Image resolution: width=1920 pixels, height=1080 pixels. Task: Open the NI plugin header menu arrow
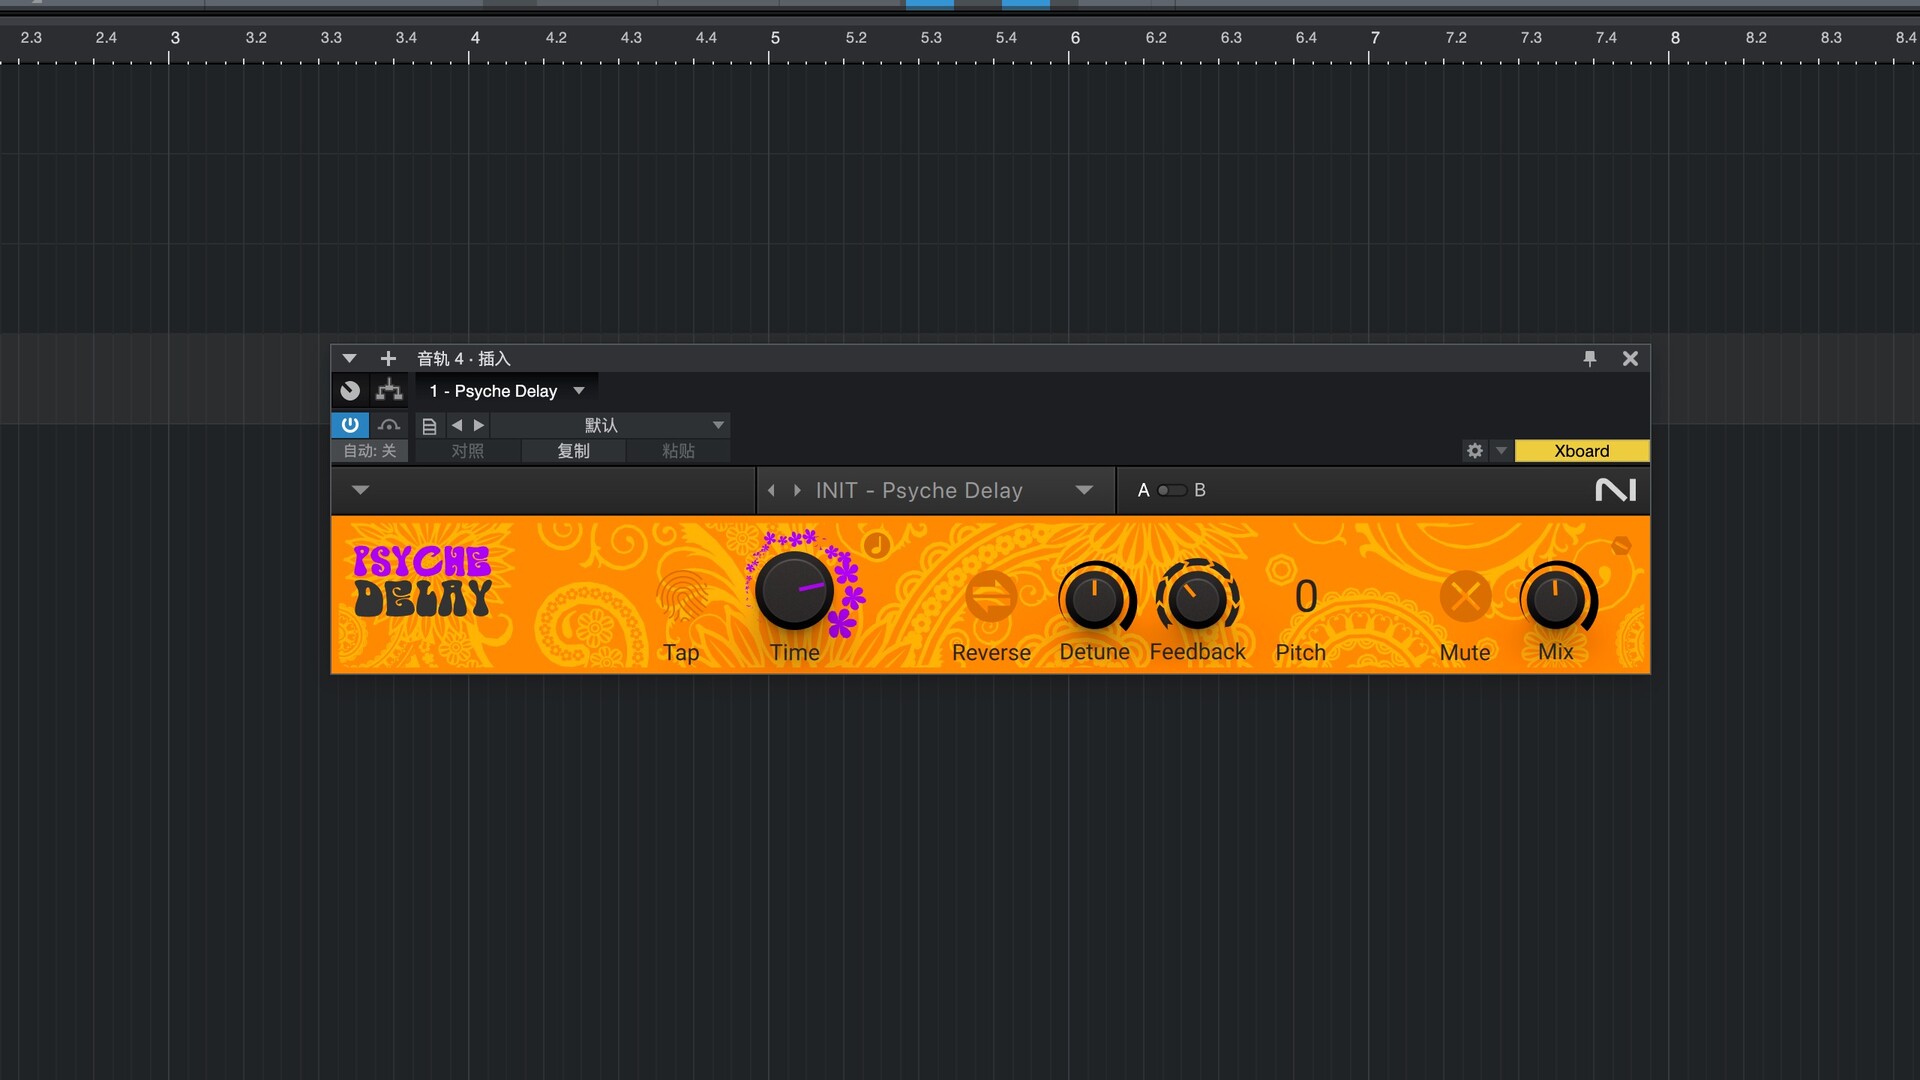pos(361,490)
